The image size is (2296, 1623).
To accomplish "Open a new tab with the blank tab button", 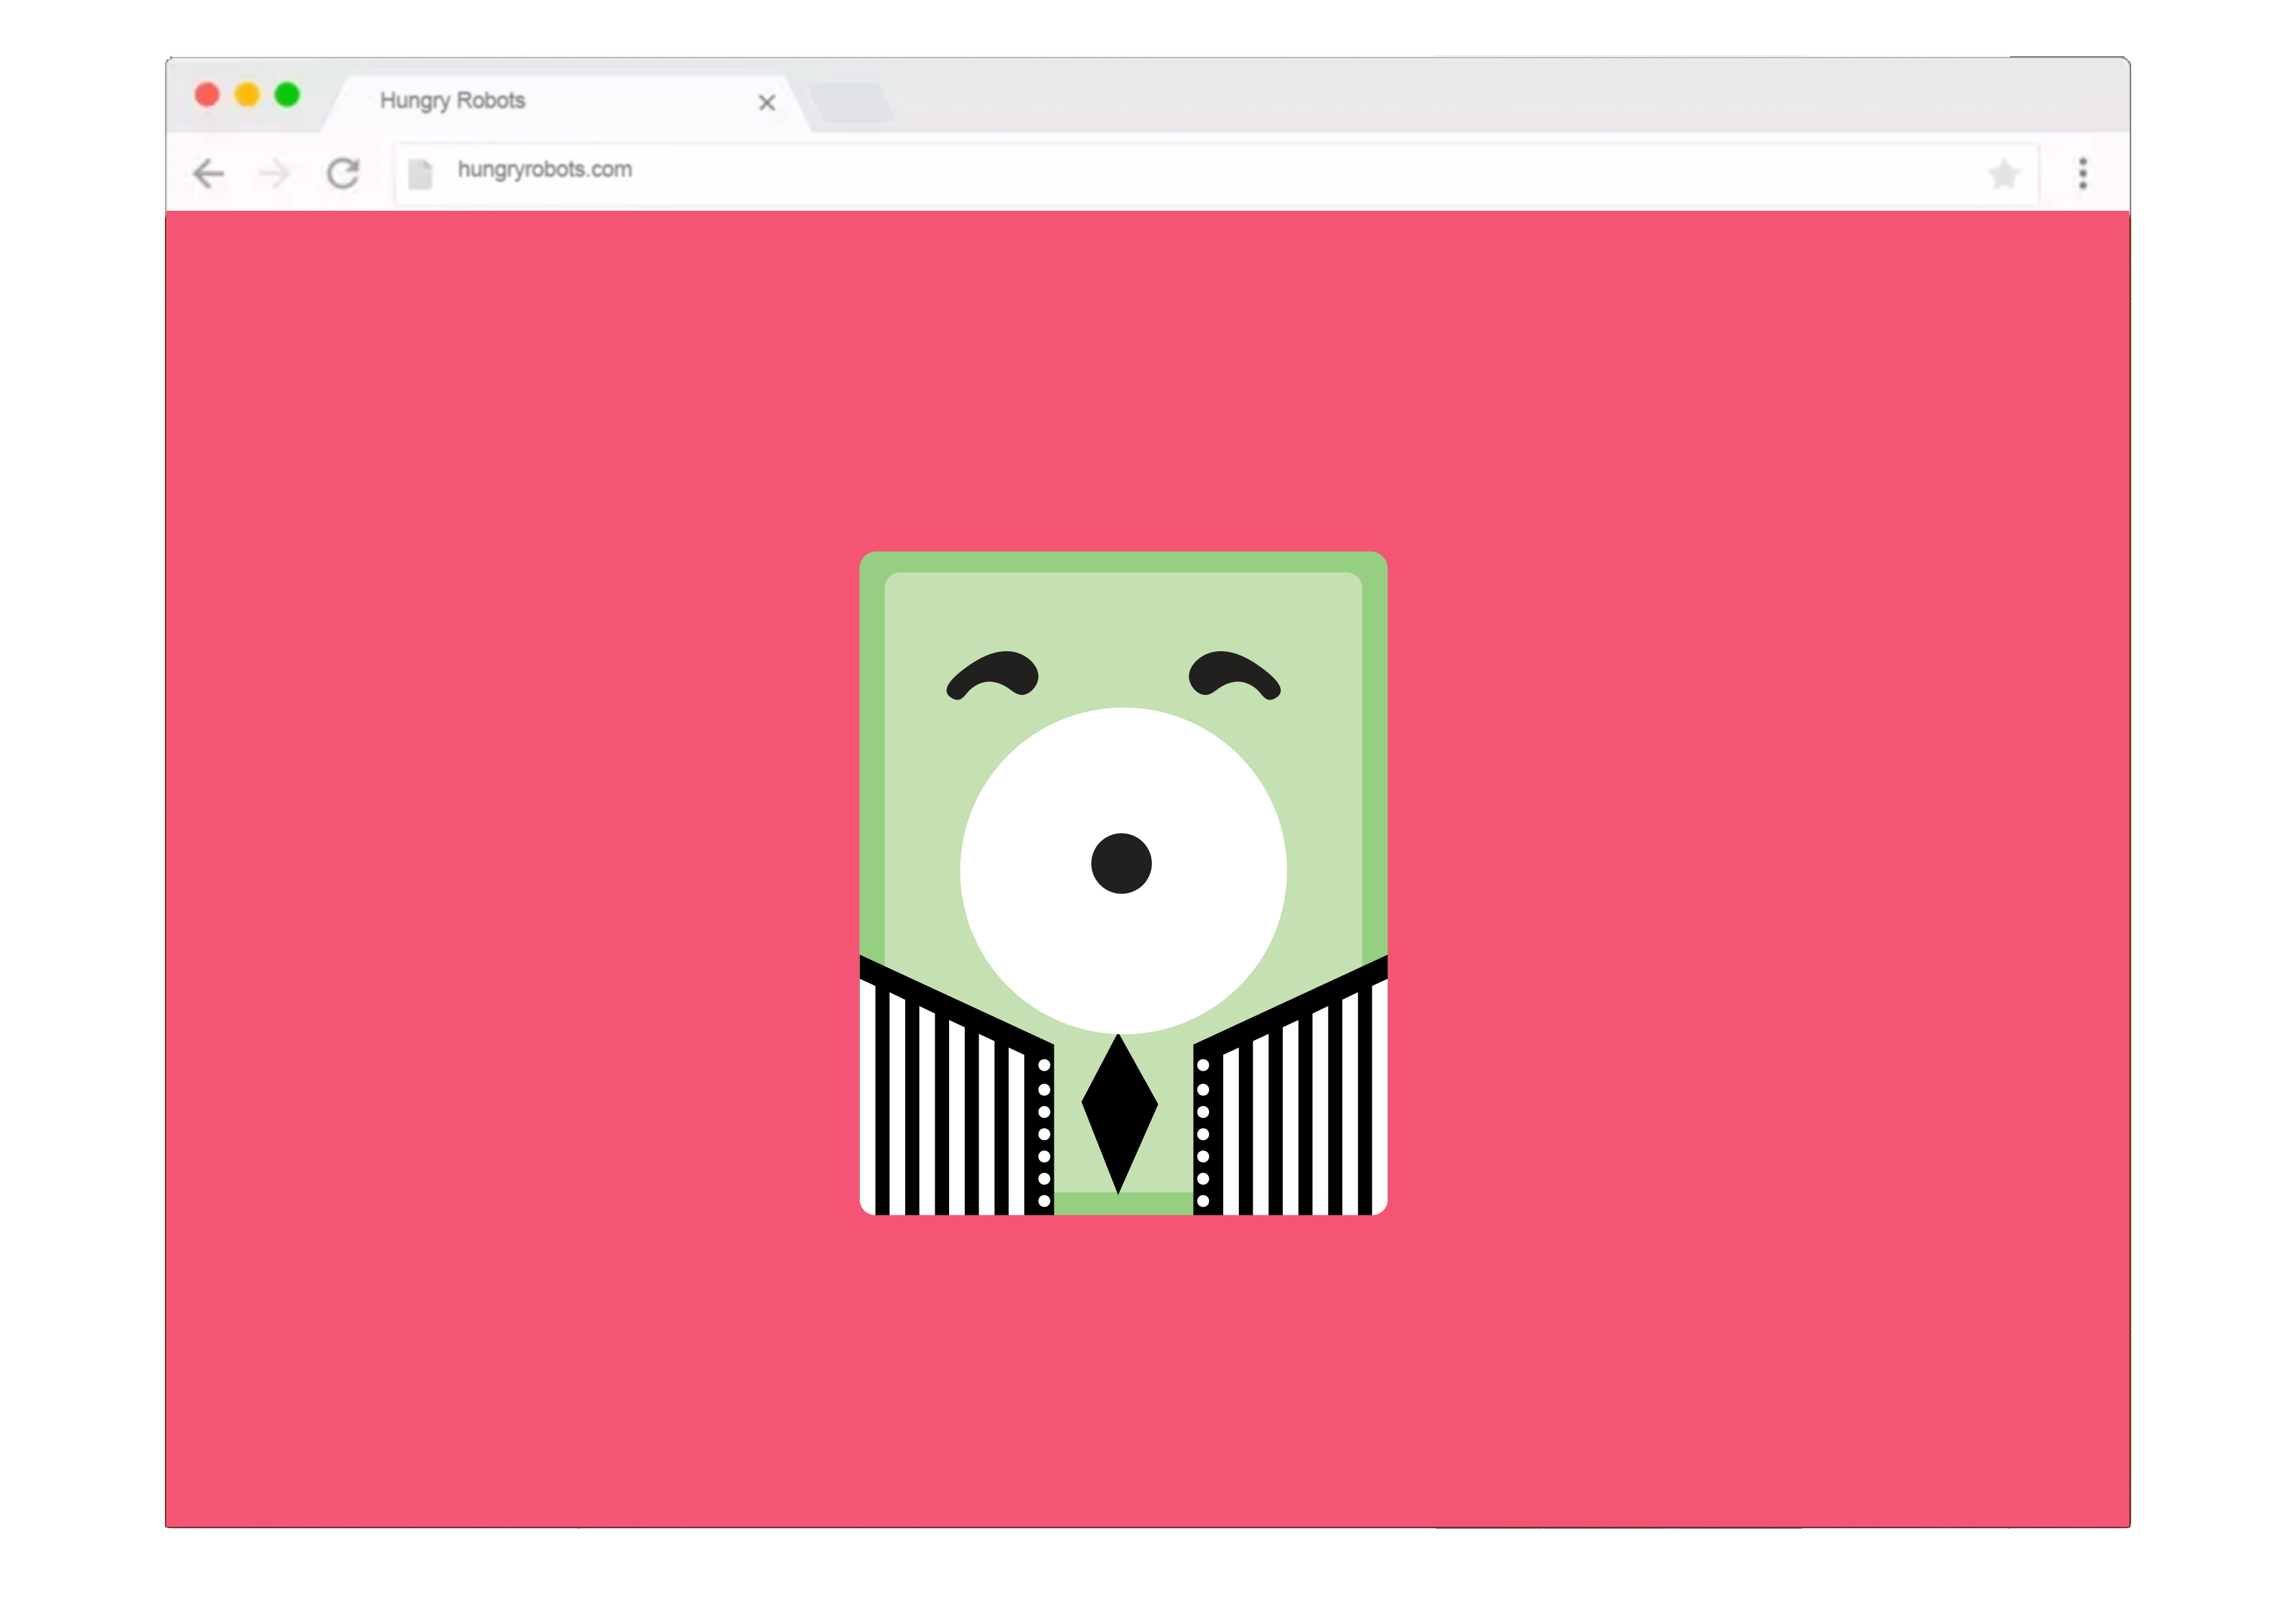I will click(851, 103).
